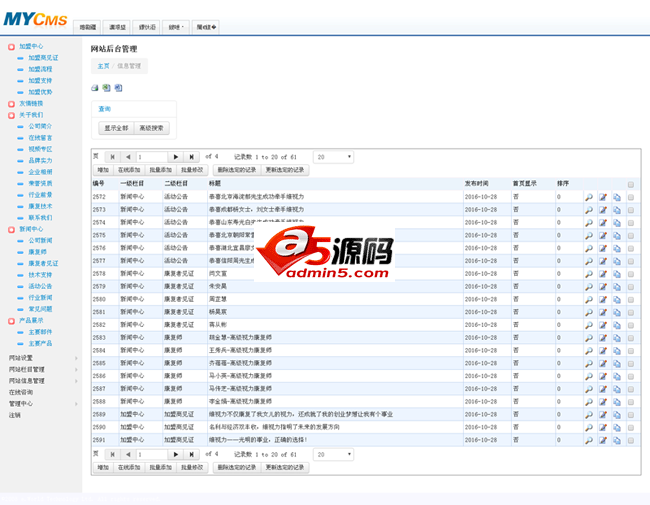The height and width of the screenshot is (505, 650).
Task: Go to previous page in bottom pager
Action: tap(128, 454)
